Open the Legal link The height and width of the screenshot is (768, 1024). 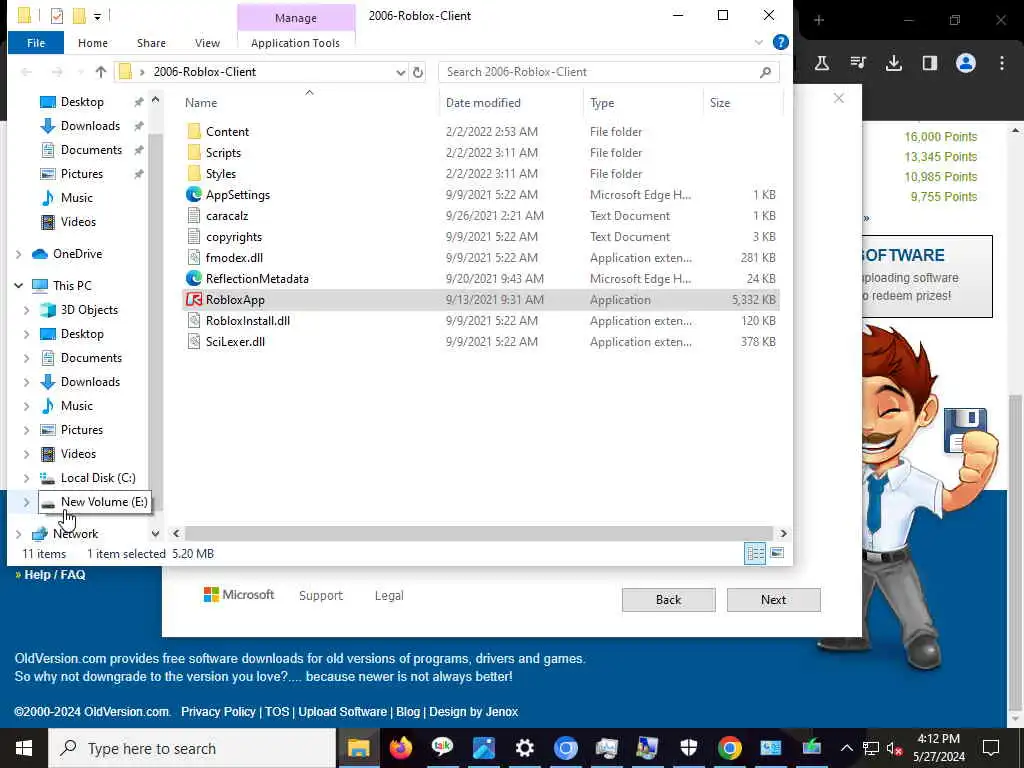point(389,596)
